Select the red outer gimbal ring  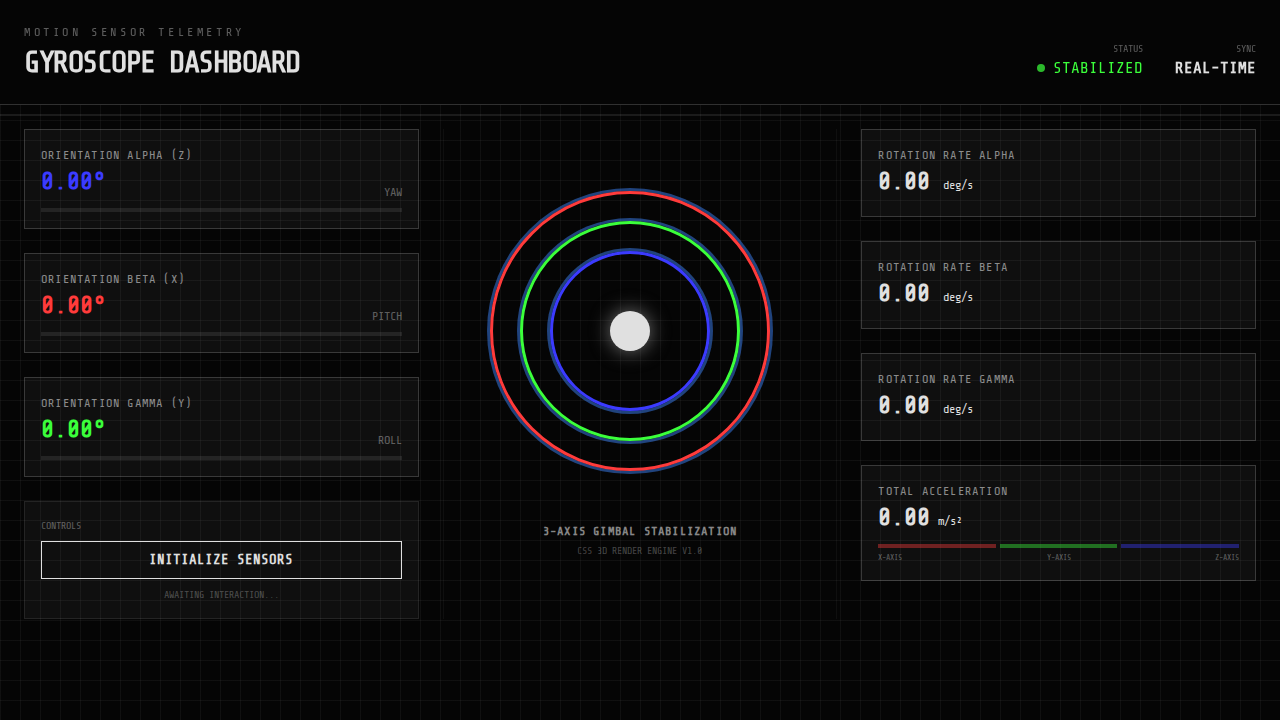tap(629, 194)
